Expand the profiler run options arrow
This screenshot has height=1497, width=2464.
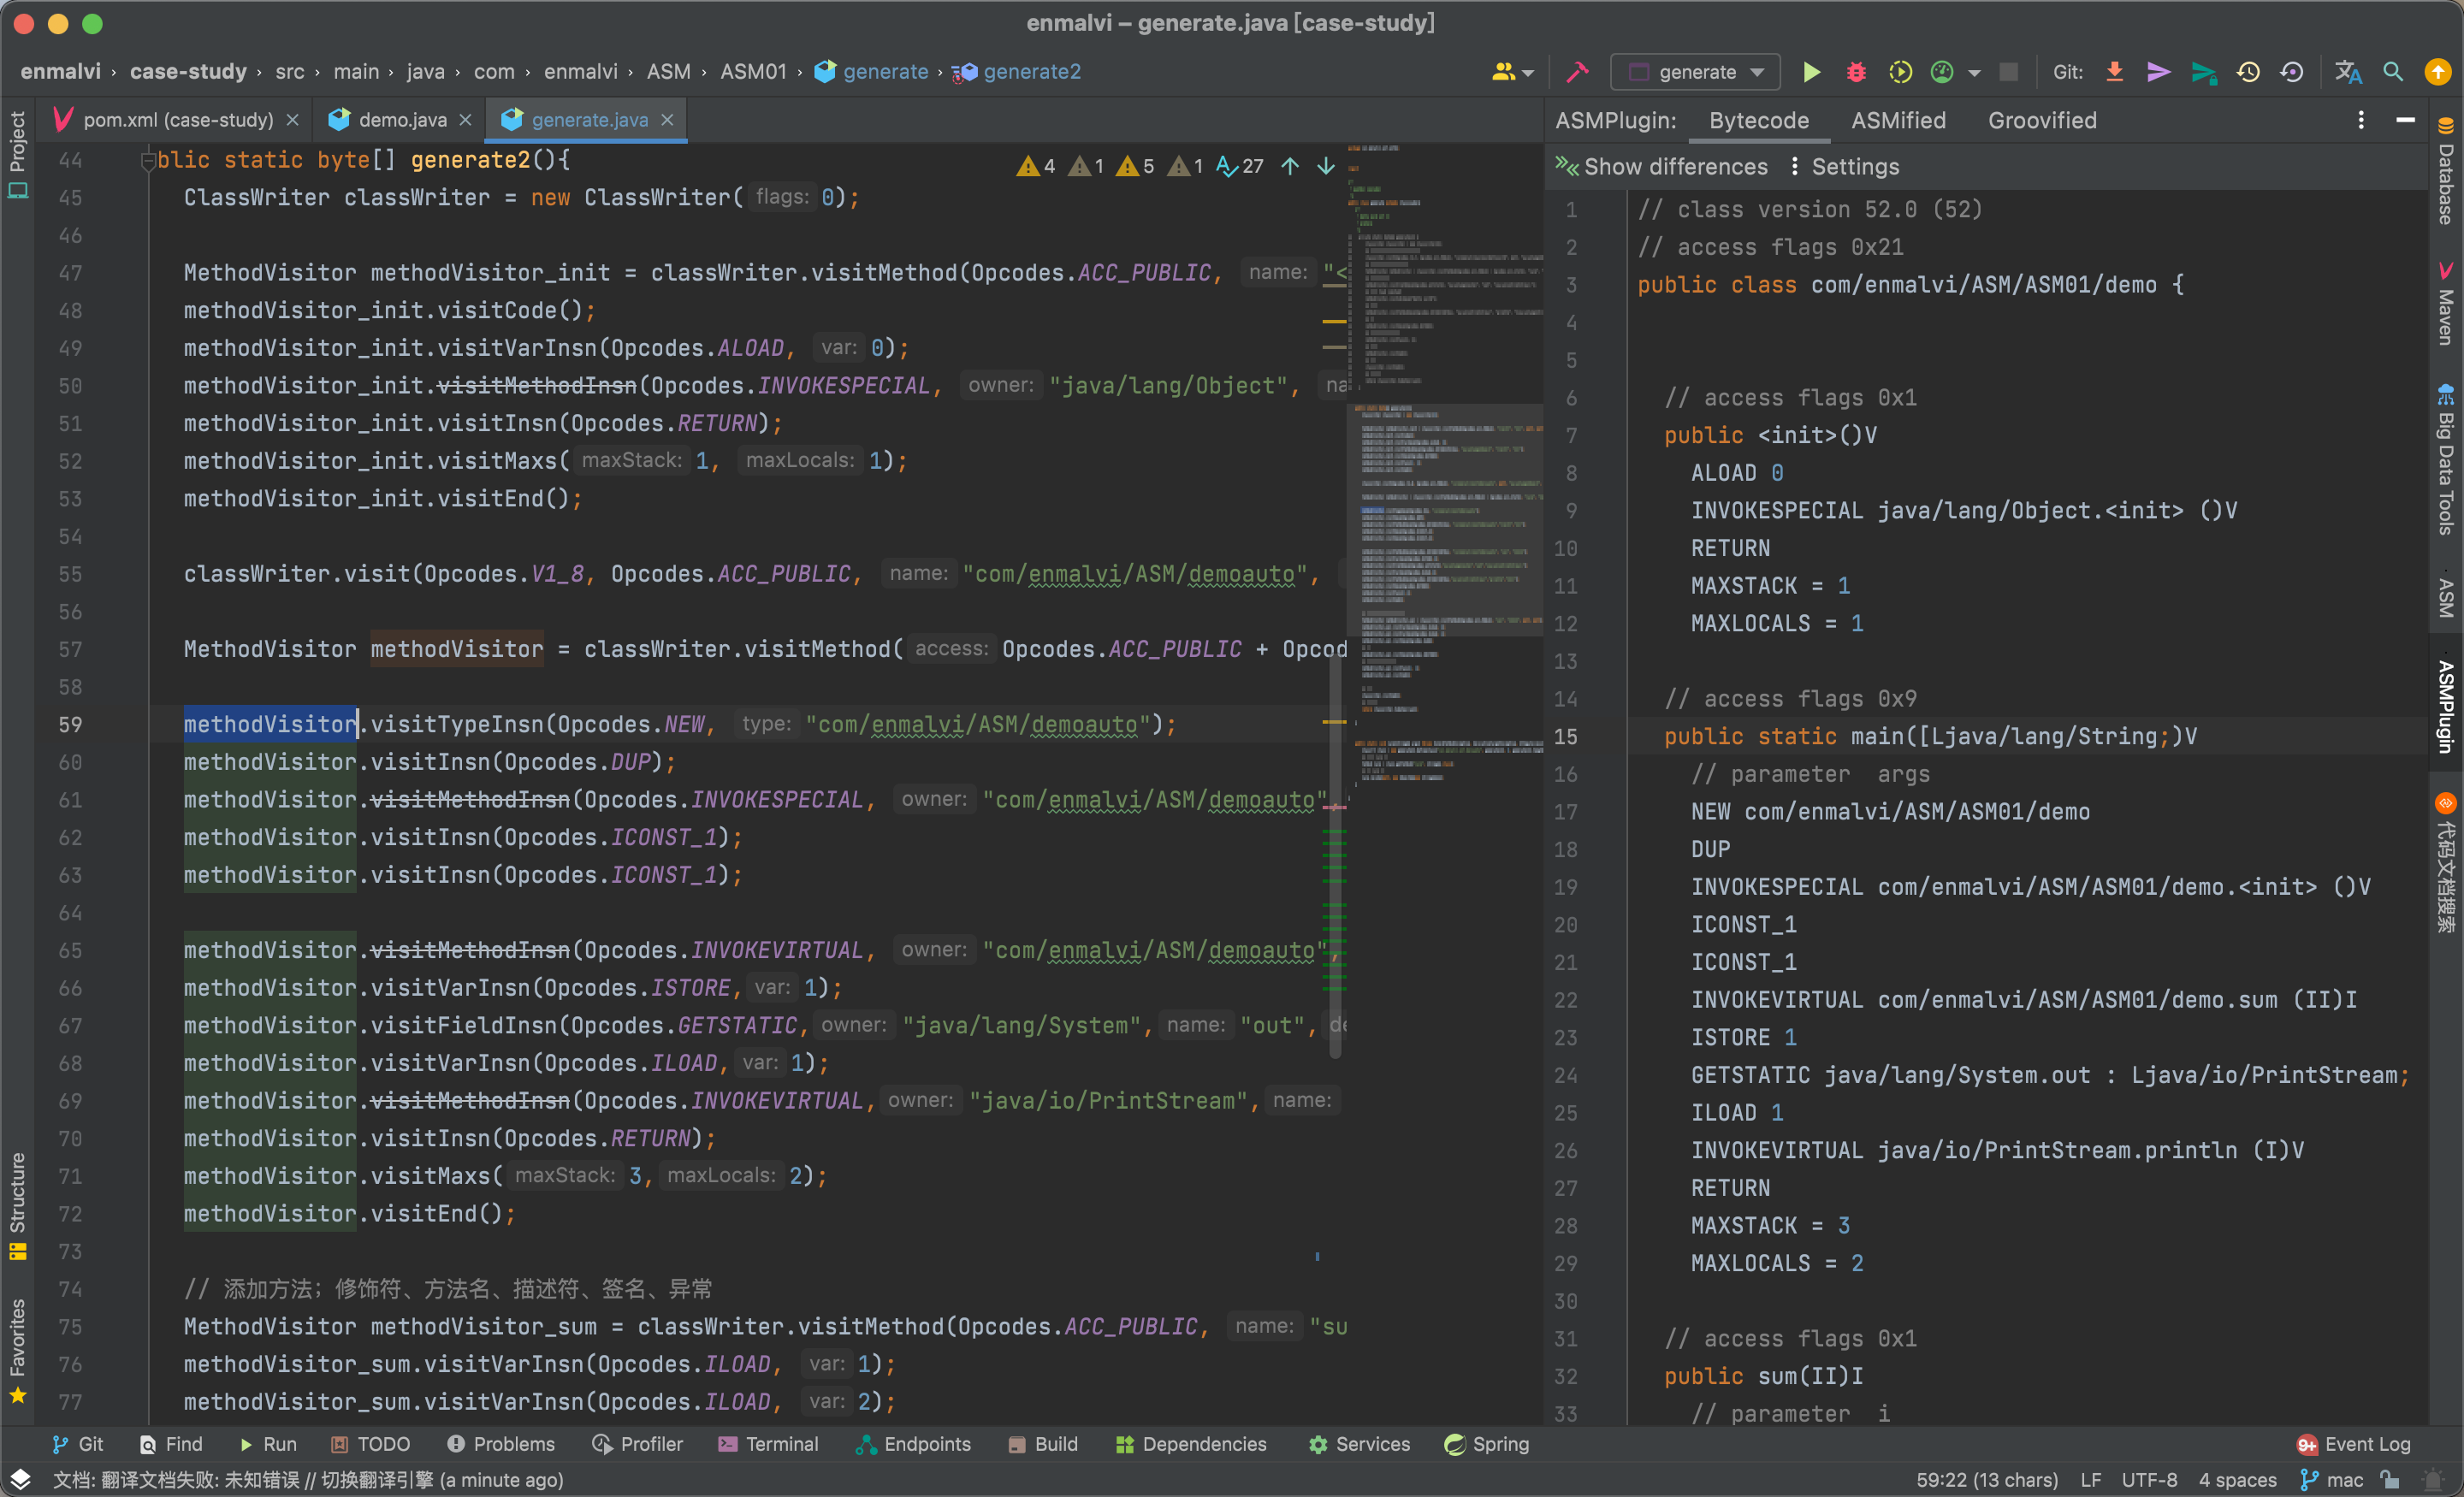click(1974, 73)
